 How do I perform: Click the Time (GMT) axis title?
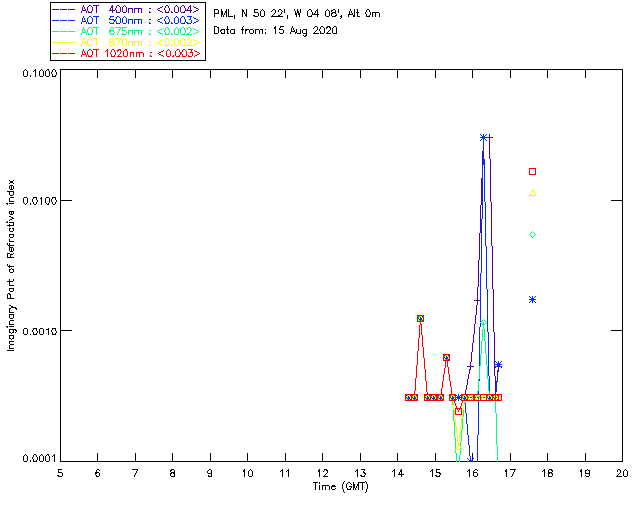[x=340, y=487]
